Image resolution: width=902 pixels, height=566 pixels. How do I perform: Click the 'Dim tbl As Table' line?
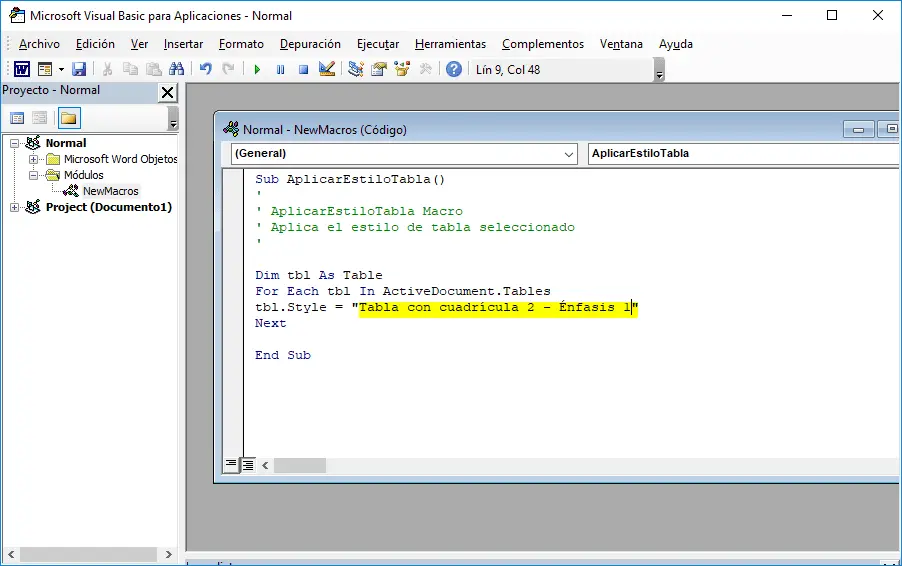tap(319, 275)
